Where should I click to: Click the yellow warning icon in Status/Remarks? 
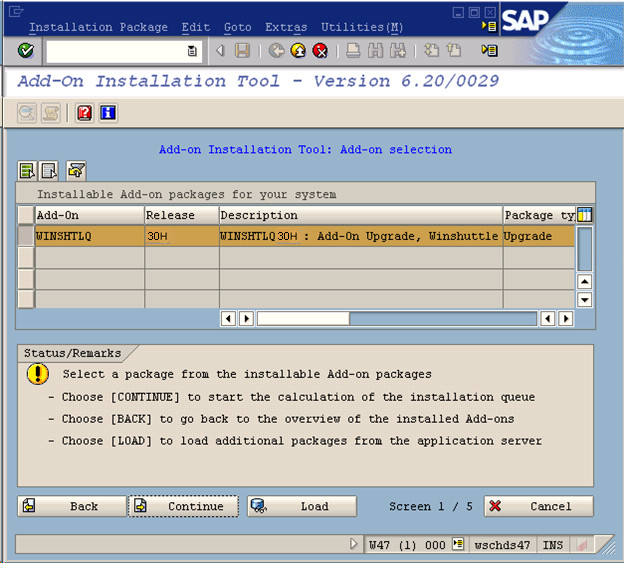pos(38,374)
